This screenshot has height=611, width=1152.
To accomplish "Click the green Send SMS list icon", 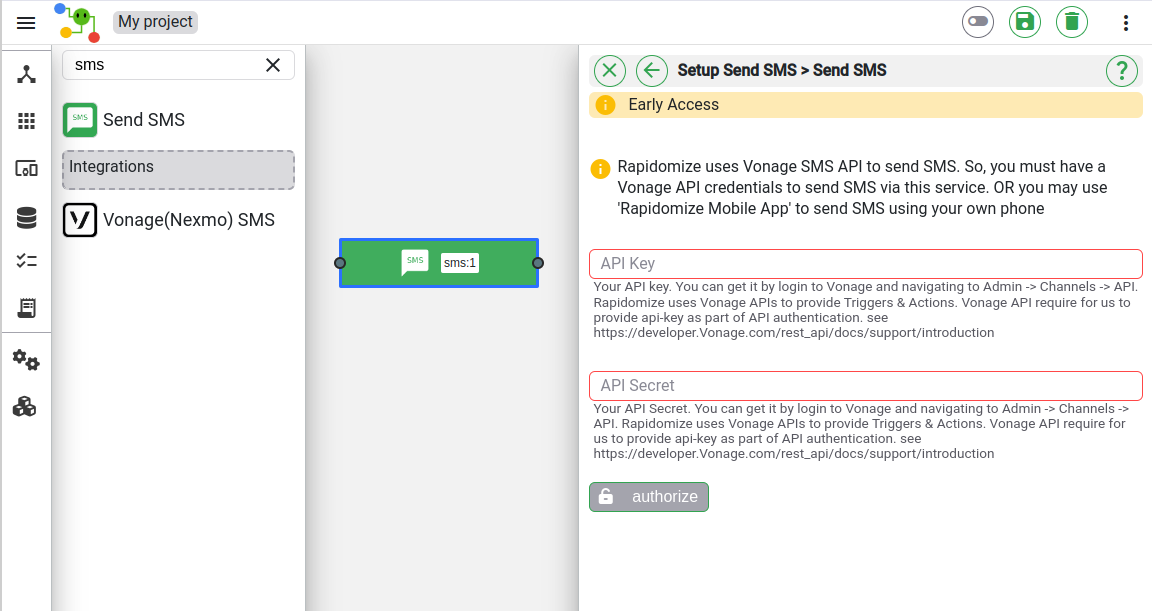I will 79,120.
